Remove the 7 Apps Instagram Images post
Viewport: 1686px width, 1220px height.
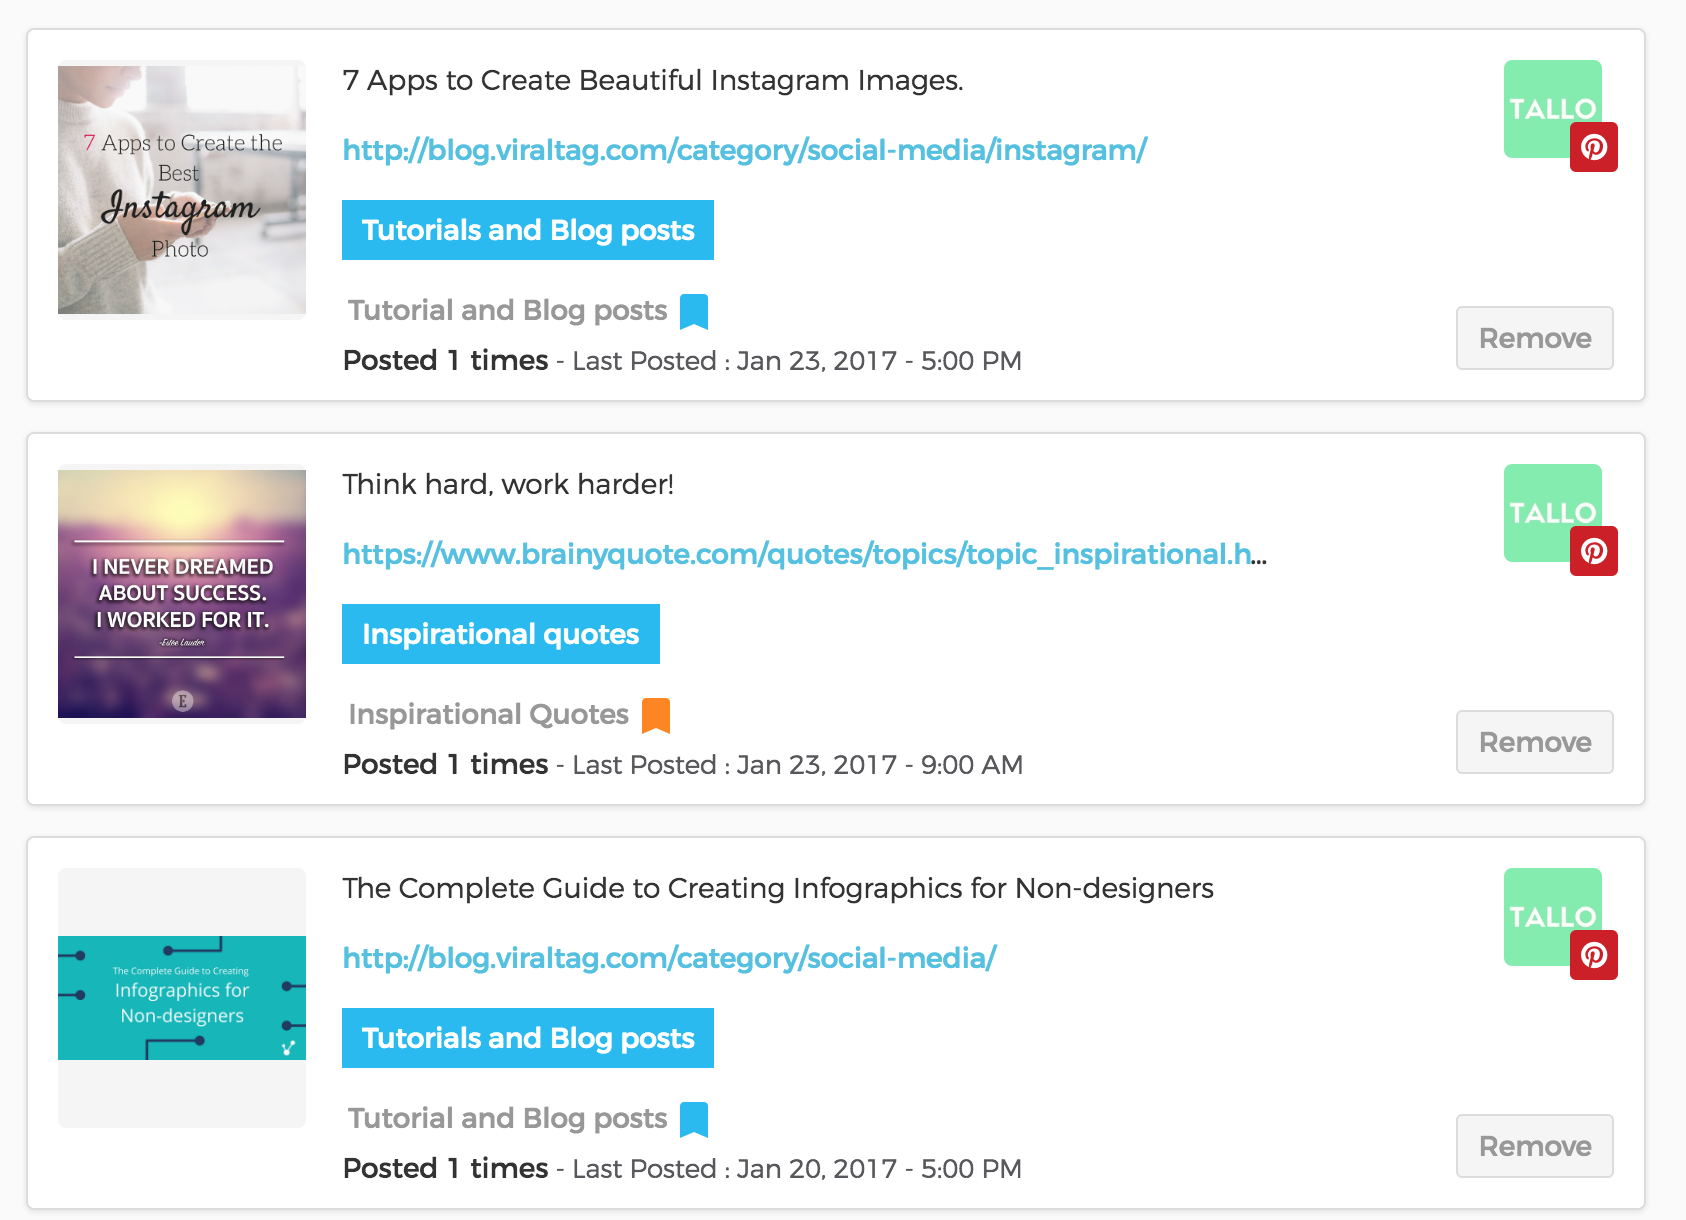(x=1534, y=338)
